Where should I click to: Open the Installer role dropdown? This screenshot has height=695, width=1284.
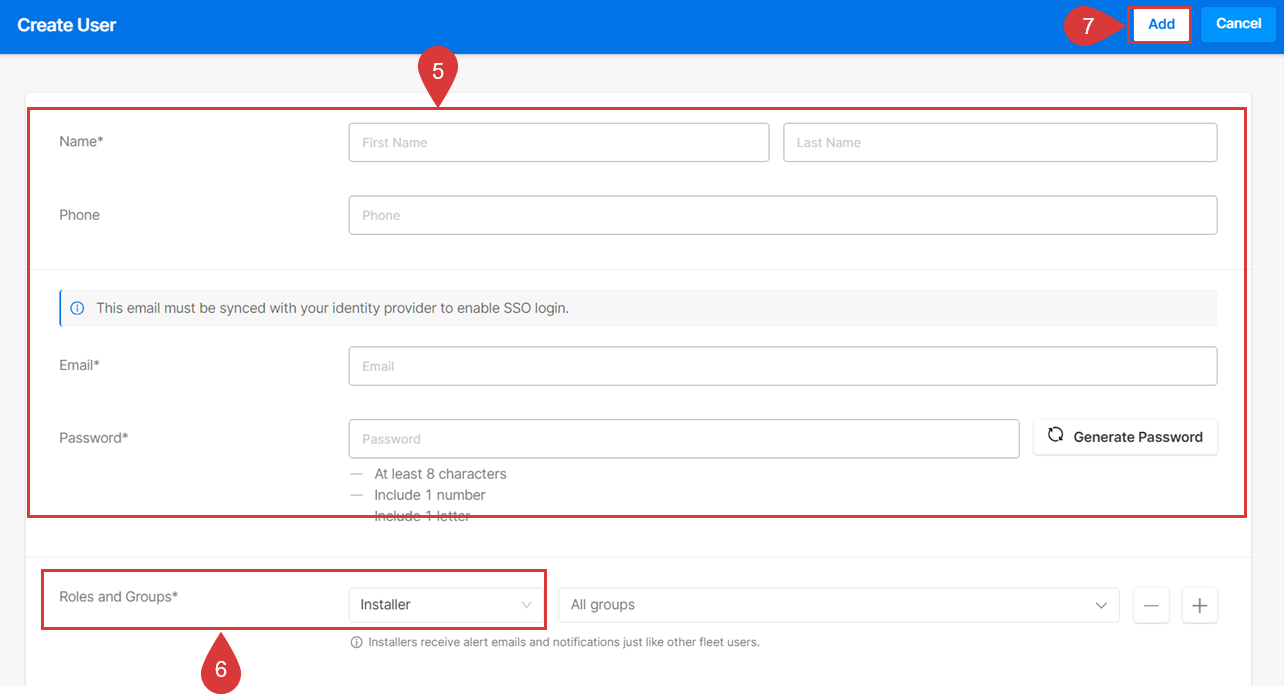click(x=445, y=605)
